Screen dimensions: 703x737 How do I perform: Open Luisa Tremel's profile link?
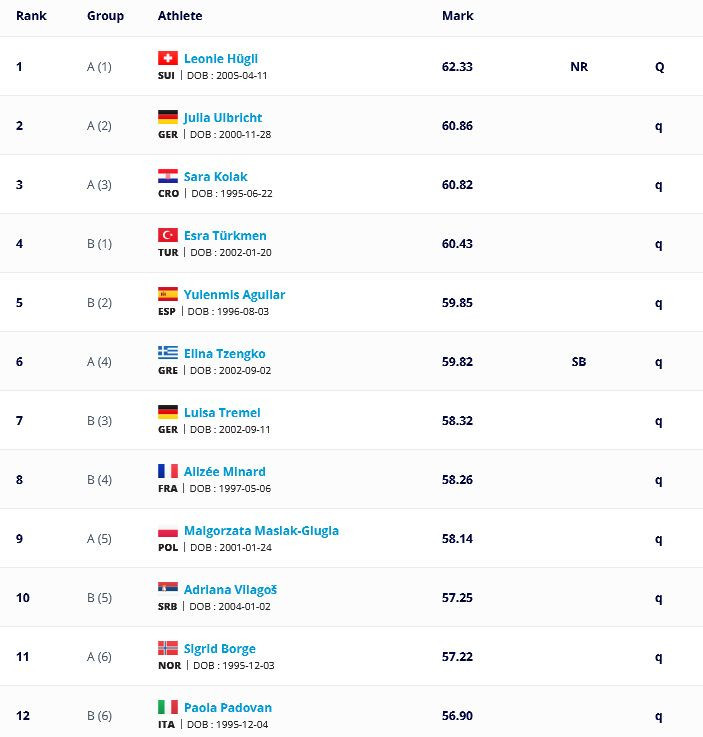[x=222, y=413]
